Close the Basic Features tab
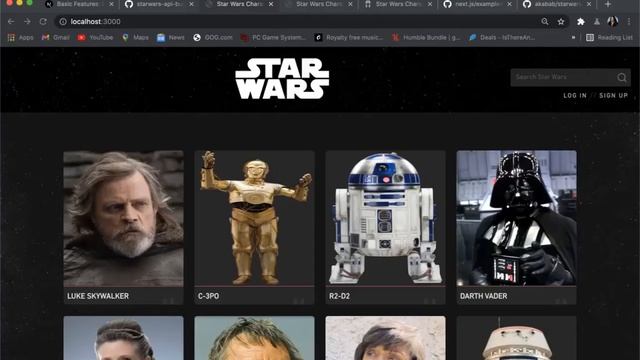640x360 pixels. [x=111, y=4]
